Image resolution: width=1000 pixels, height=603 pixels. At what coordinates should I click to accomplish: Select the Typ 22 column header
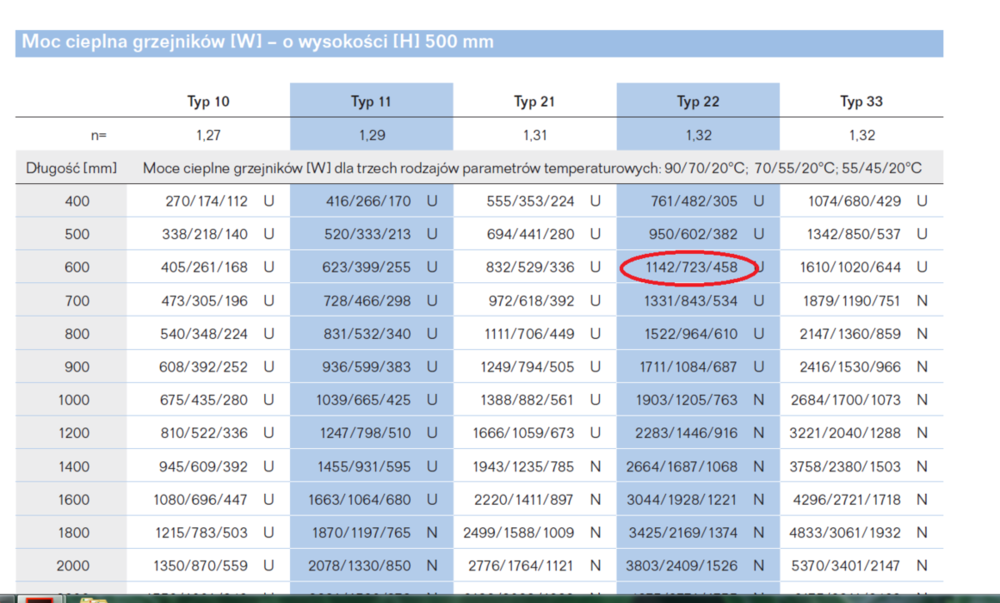coord(698,102)
